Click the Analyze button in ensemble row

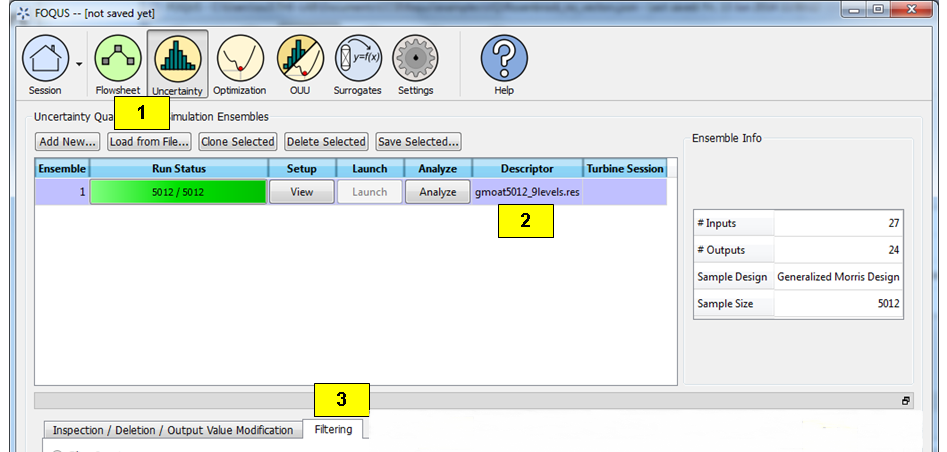438,192
